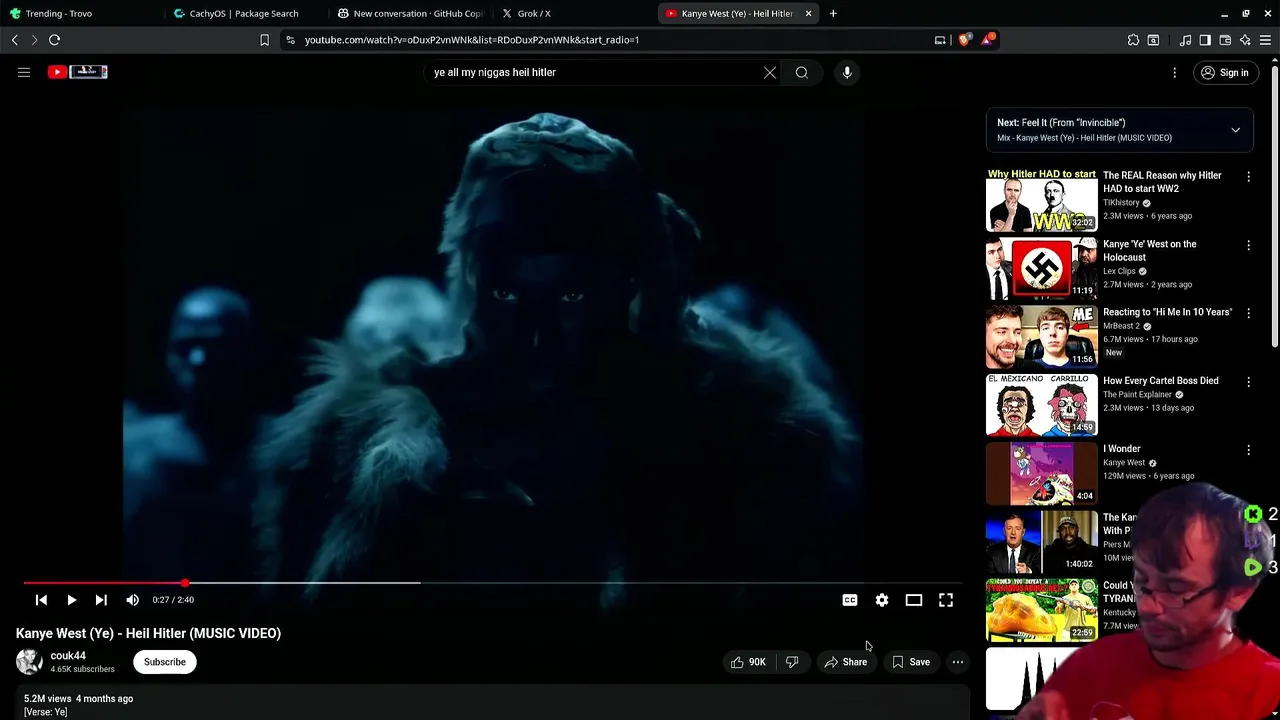The height and width of the screenshot is (720, 1280).
Task: Go to the YouTube home logo
Action: (x=77, y=72)
